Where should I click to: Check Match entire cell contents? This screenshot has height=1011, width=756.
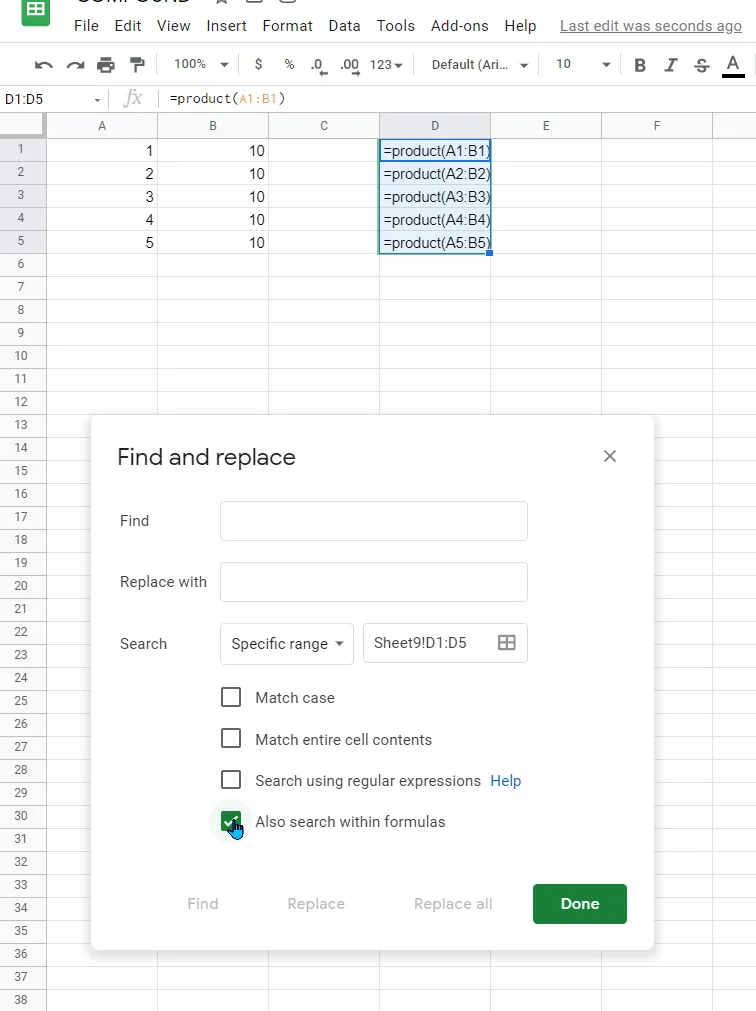point(231,739)
